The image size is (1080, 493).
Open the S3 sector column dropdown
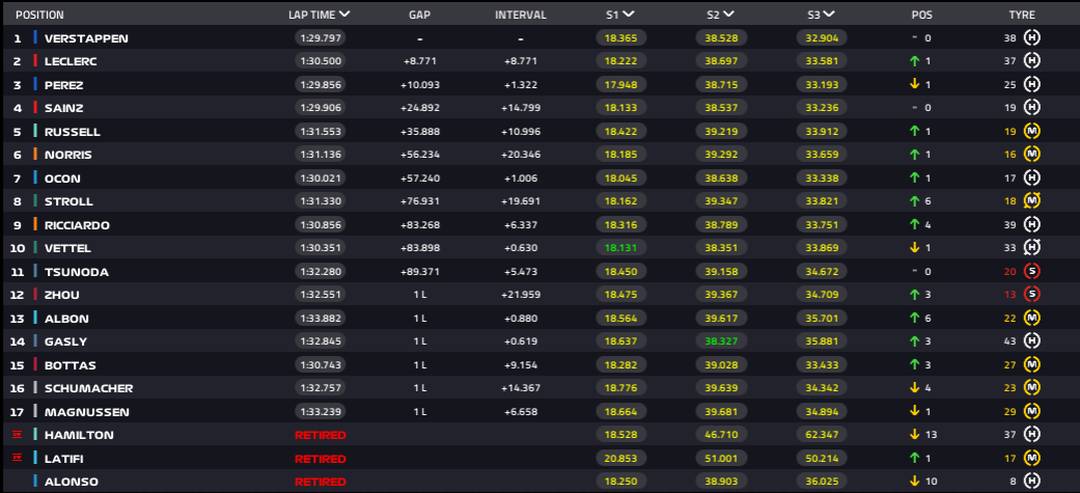[x=829, y=14]
